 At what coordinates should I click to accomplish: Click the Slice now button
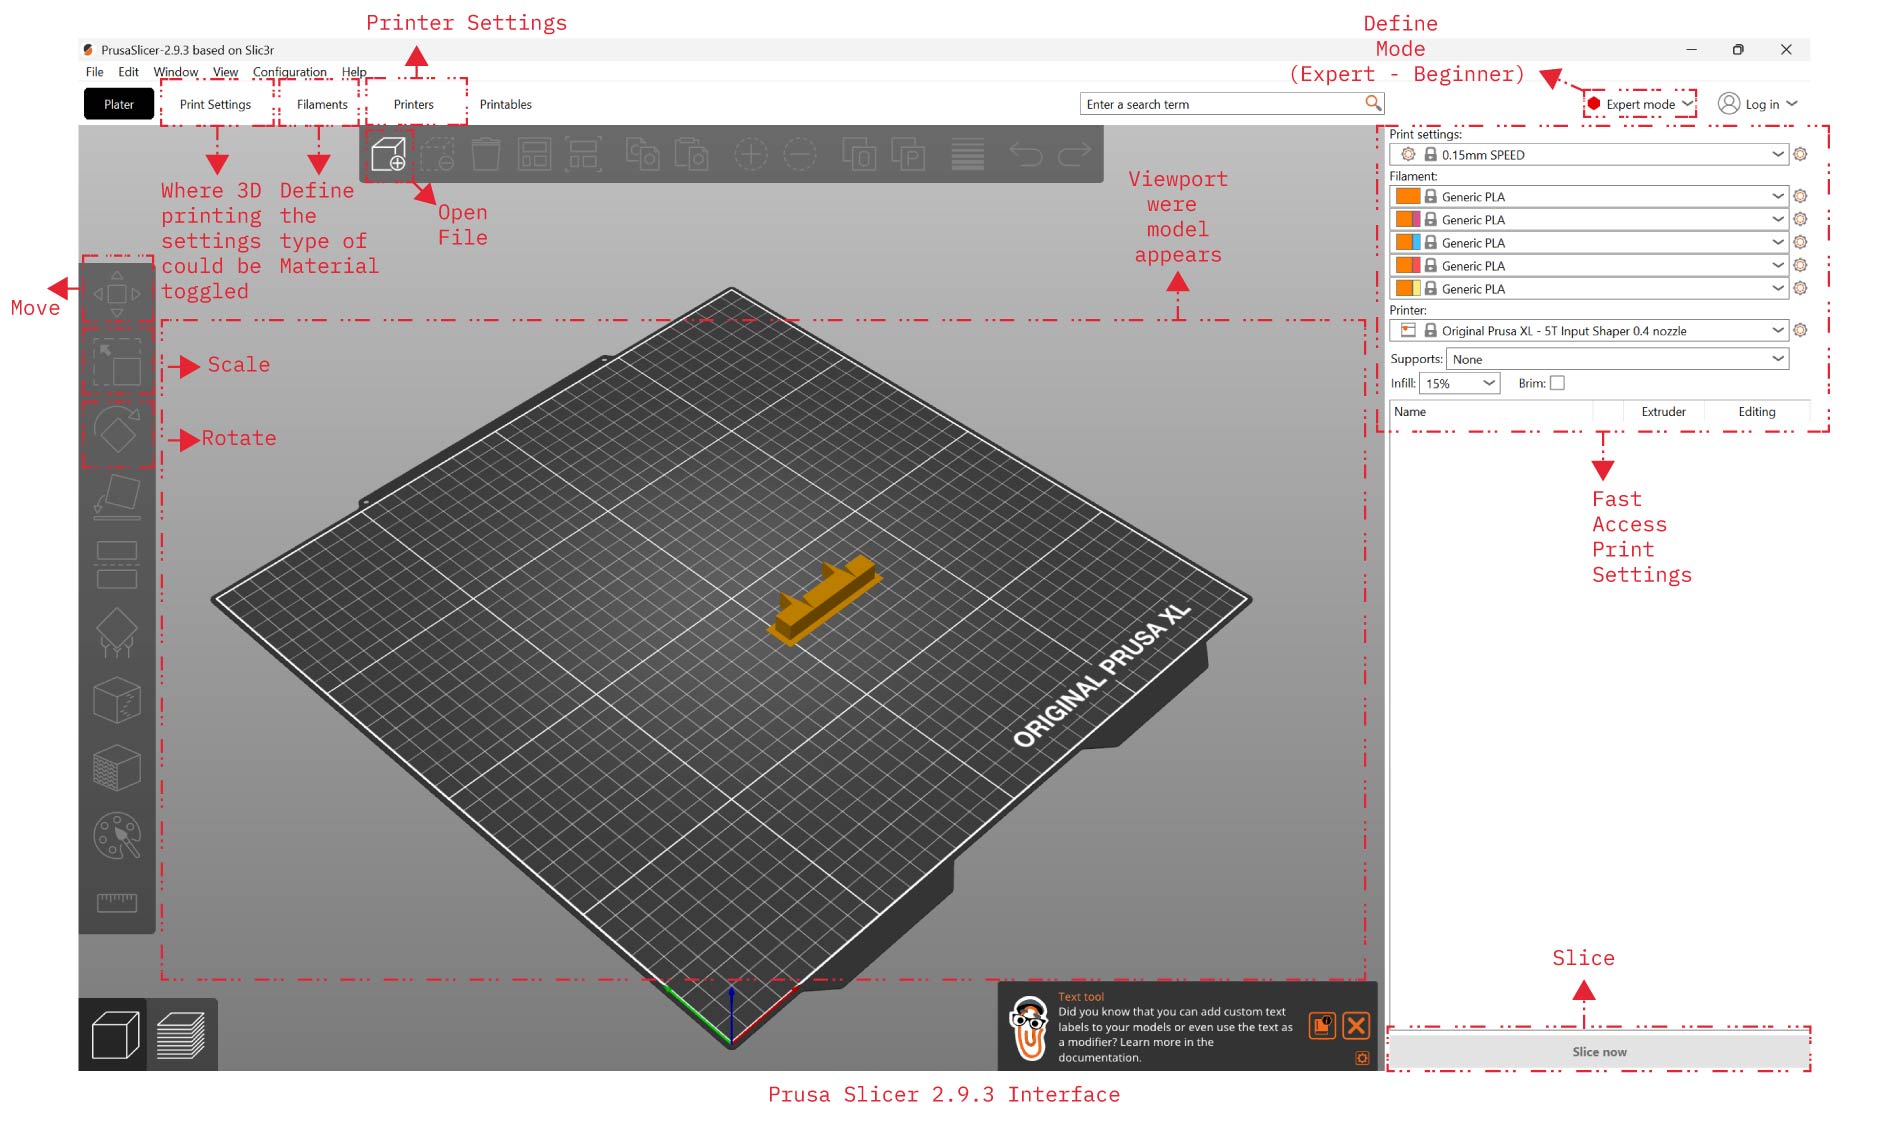coord(1598,1052)
